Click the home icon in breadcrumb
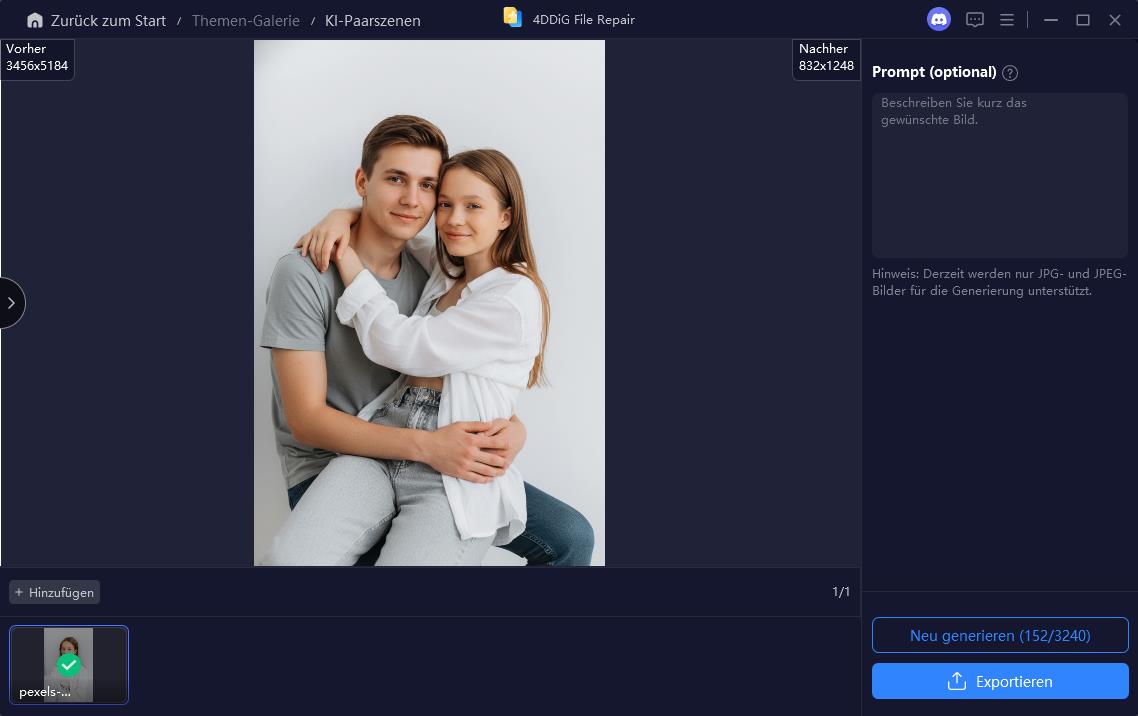The height and width of the screenshot is (716, 1138). 35,20
